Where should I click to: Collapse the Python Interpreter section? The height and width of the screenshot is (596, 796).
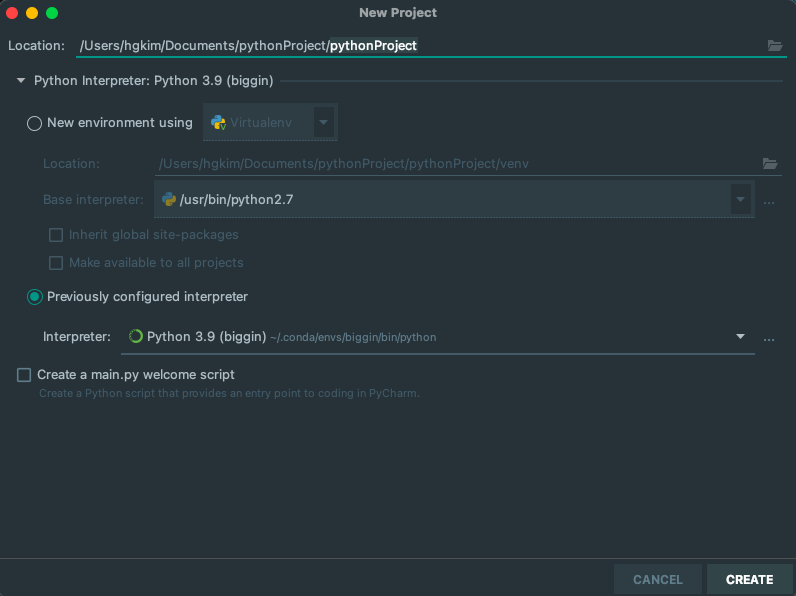(x=21, y=81)
